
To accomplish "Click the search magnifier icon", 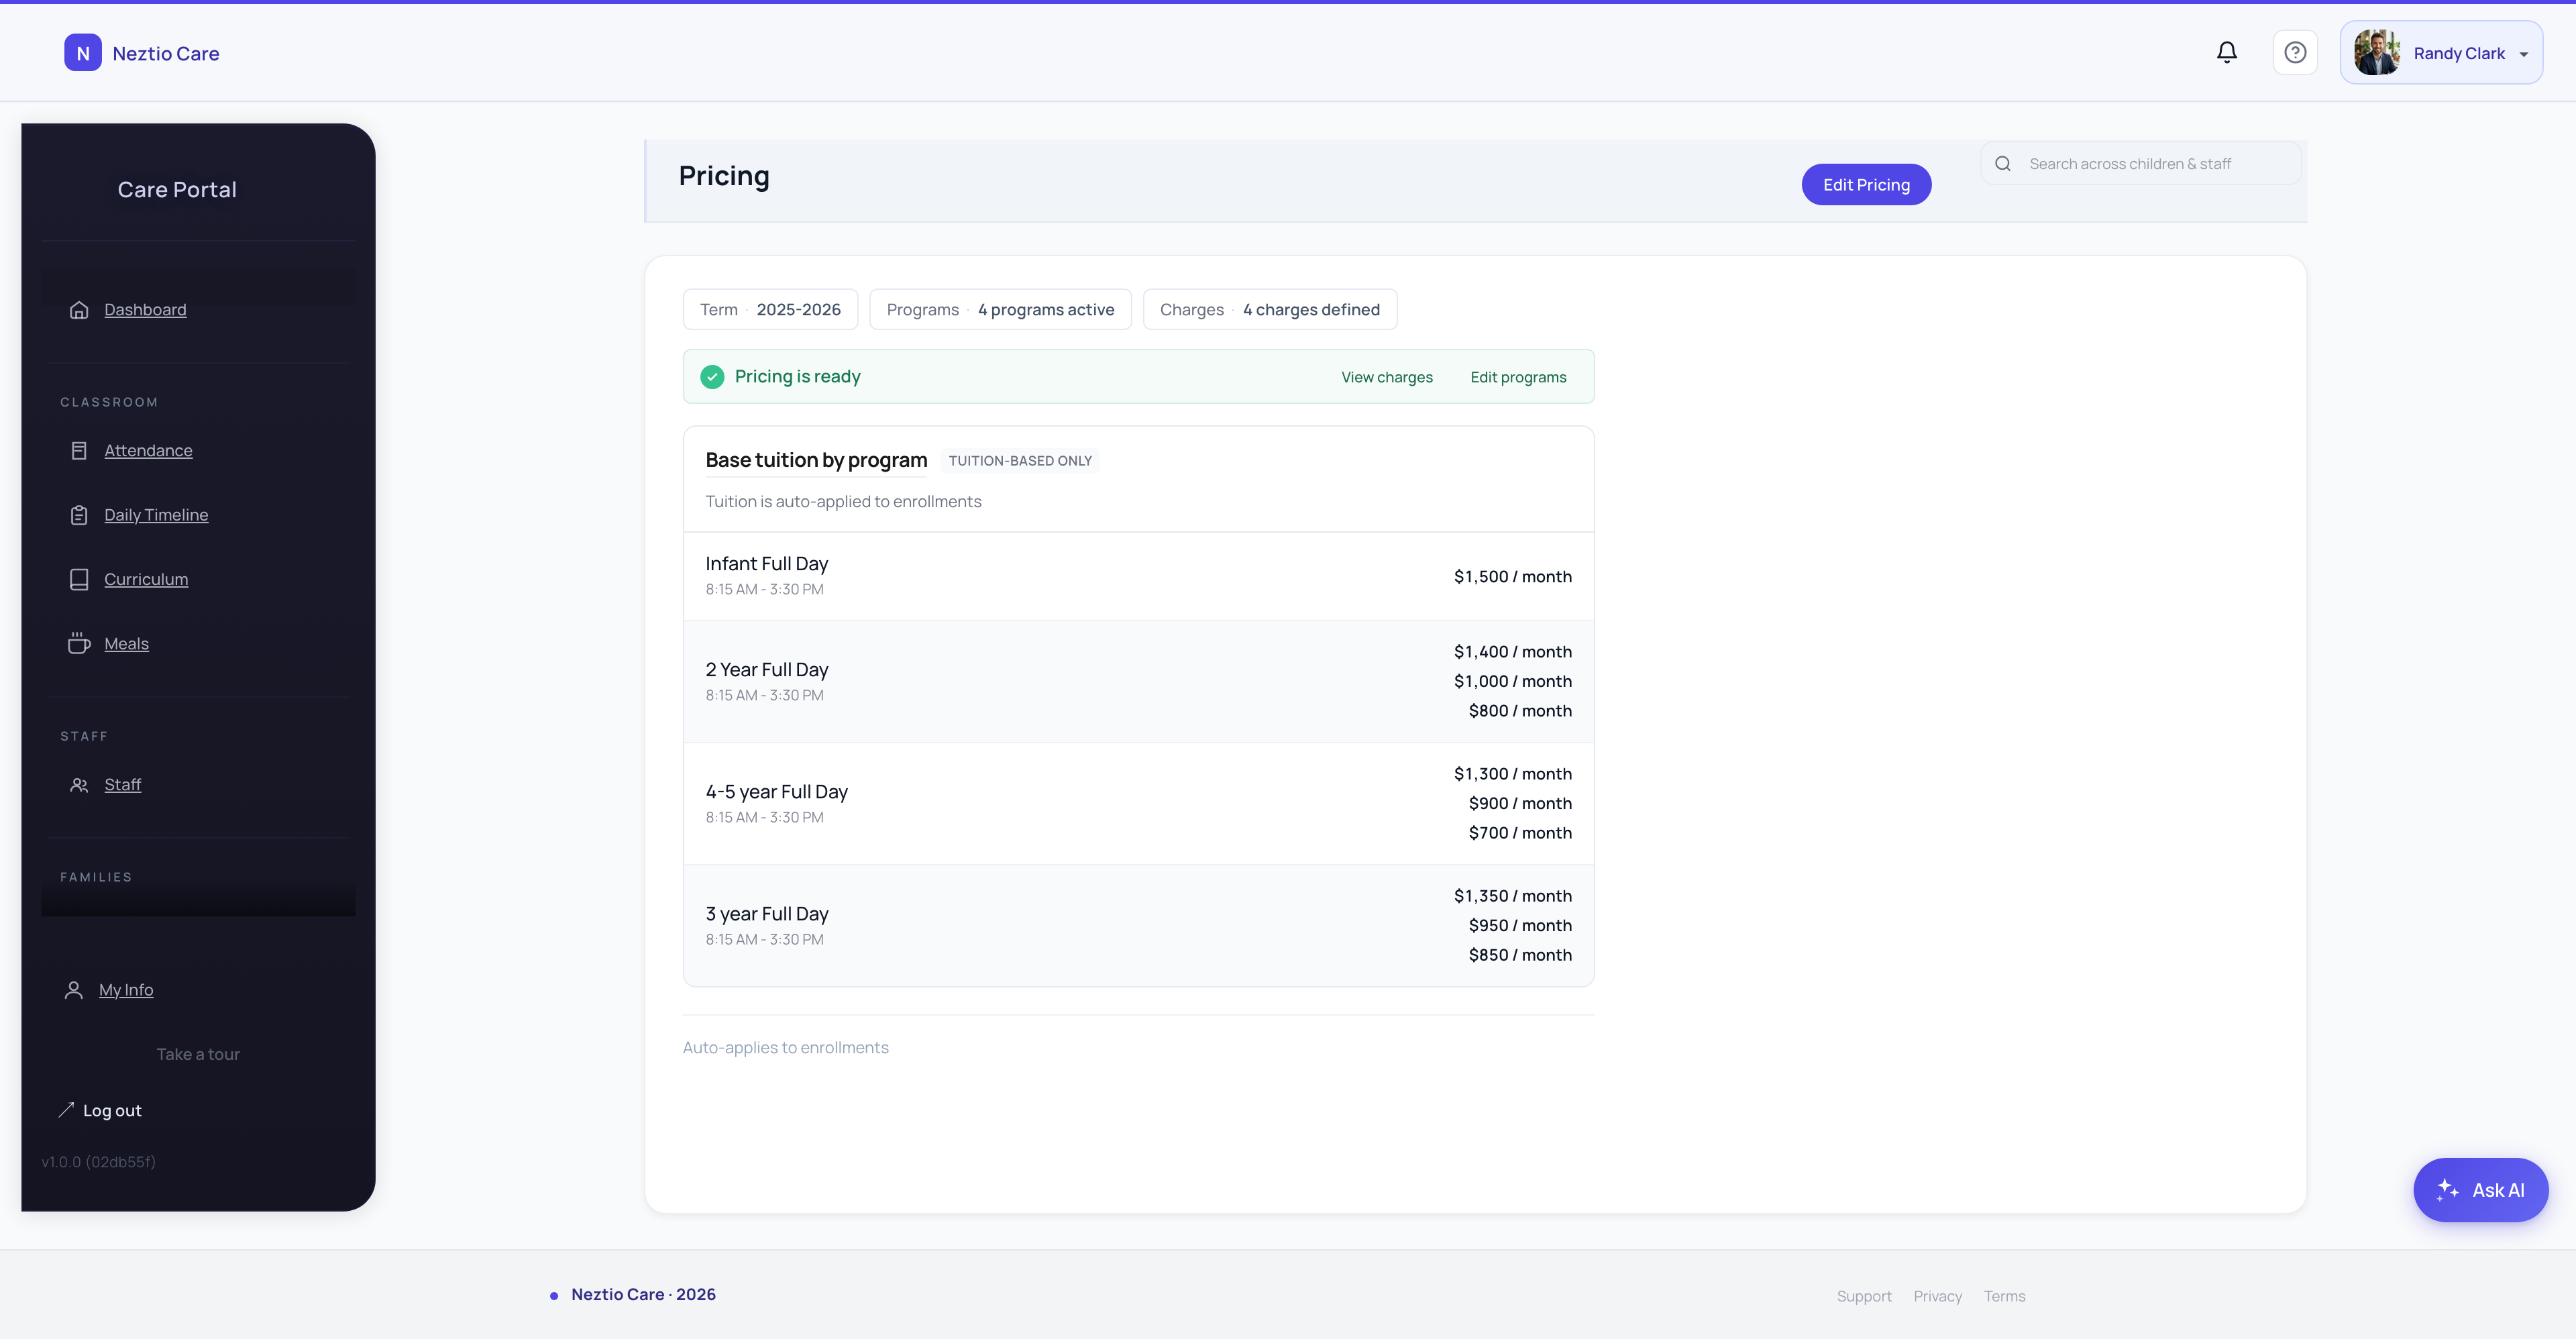I will [x=2003, y=164].
